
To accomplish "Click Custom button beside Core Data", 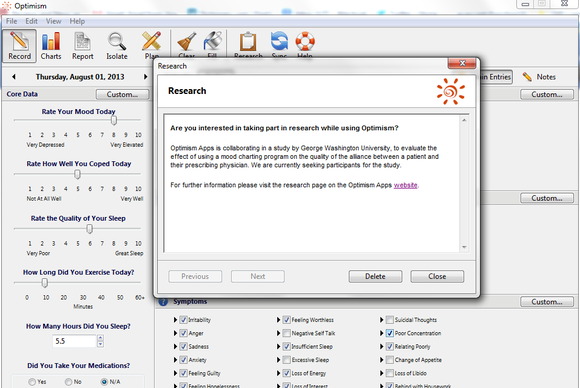I will (x=122, y=94).
